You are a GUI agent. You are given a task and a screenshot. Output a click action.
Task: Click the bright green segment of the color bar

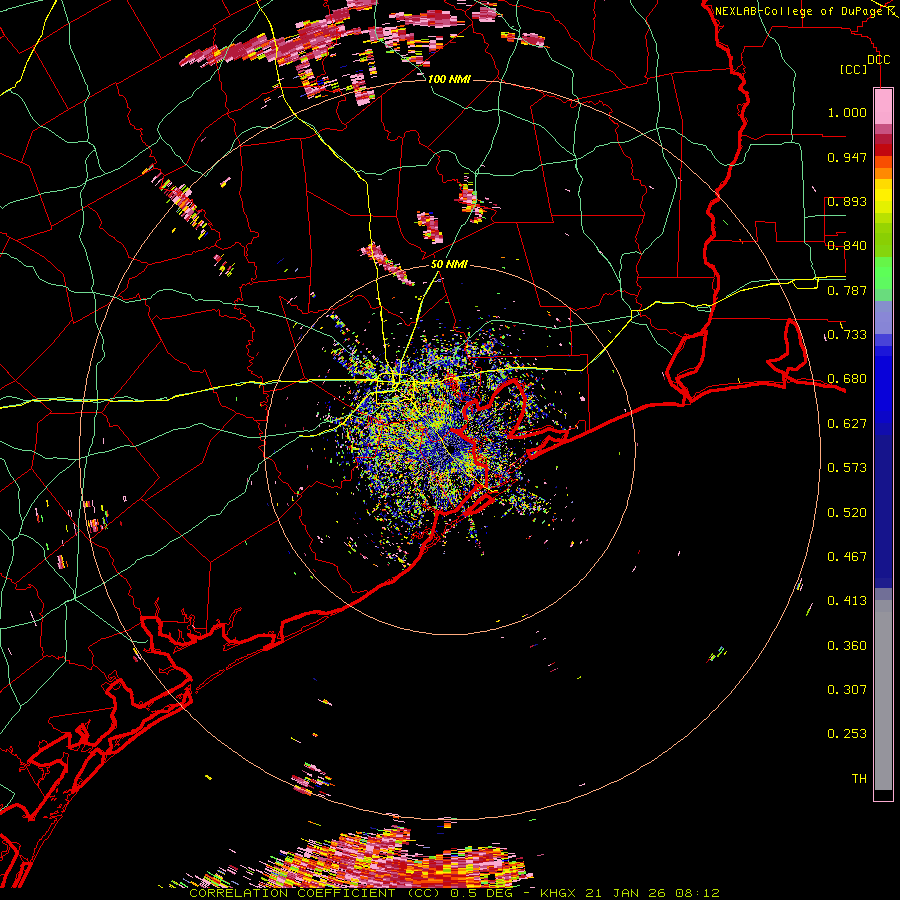883,272
